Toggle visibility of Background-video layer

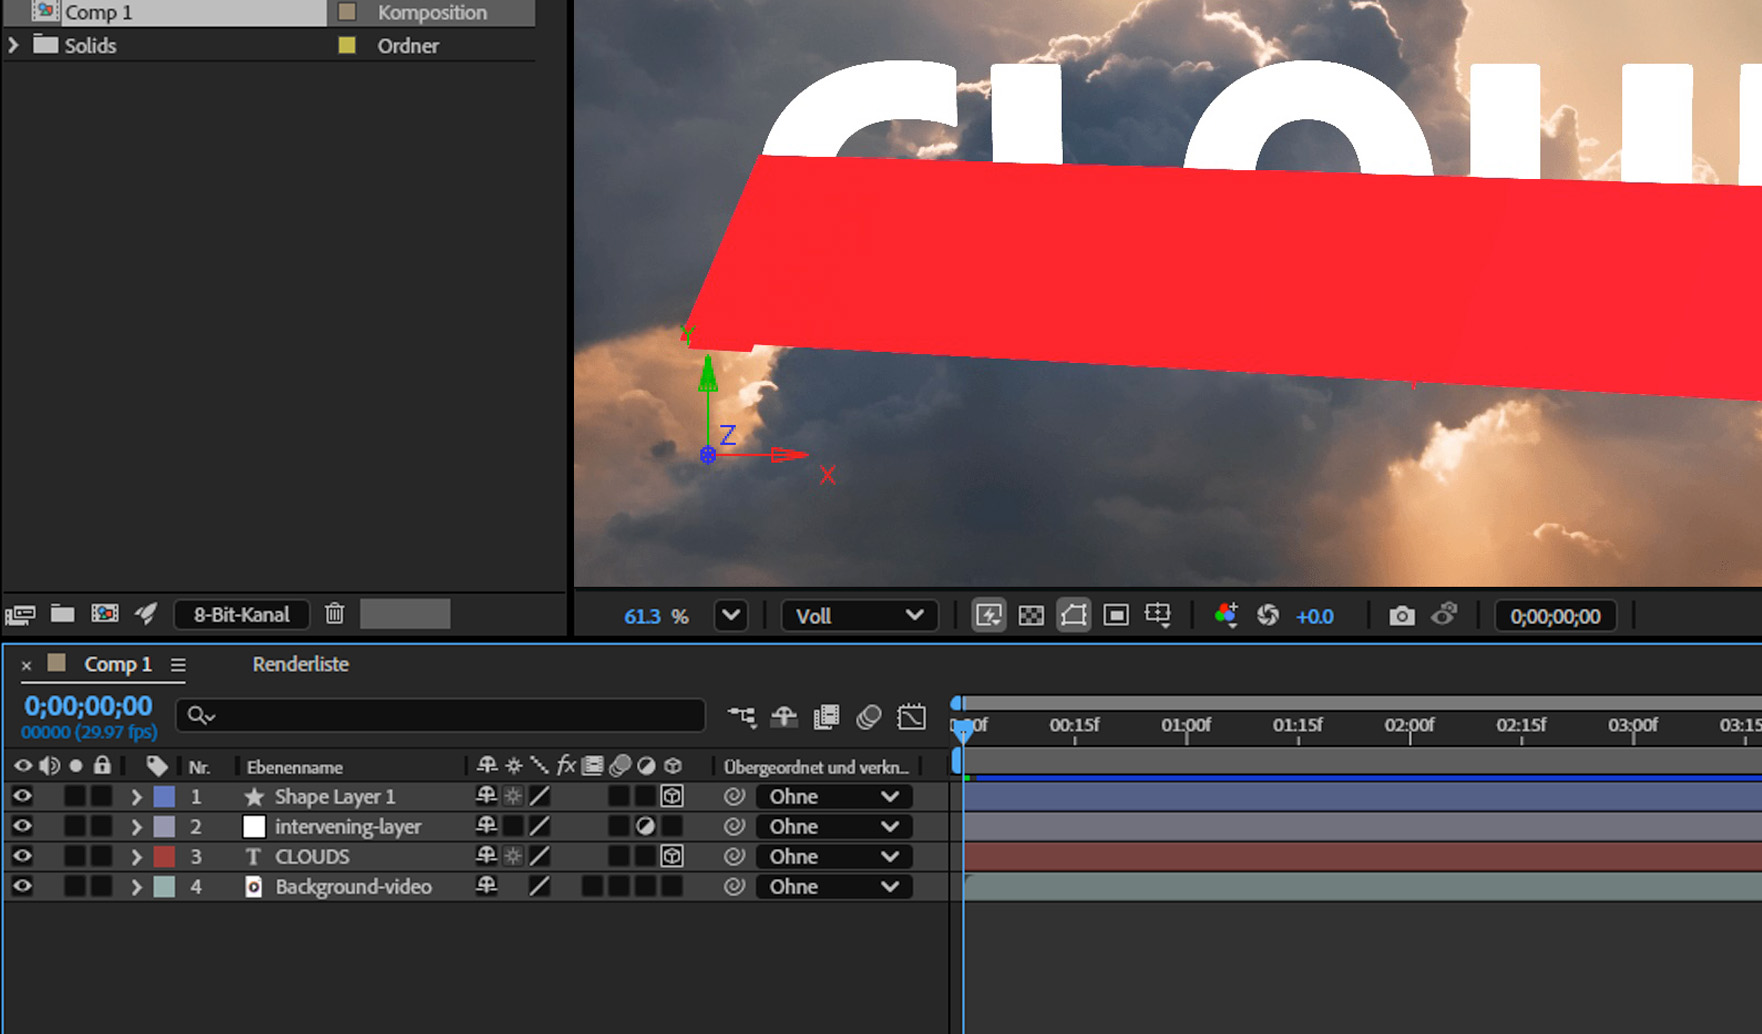[22, 886]
